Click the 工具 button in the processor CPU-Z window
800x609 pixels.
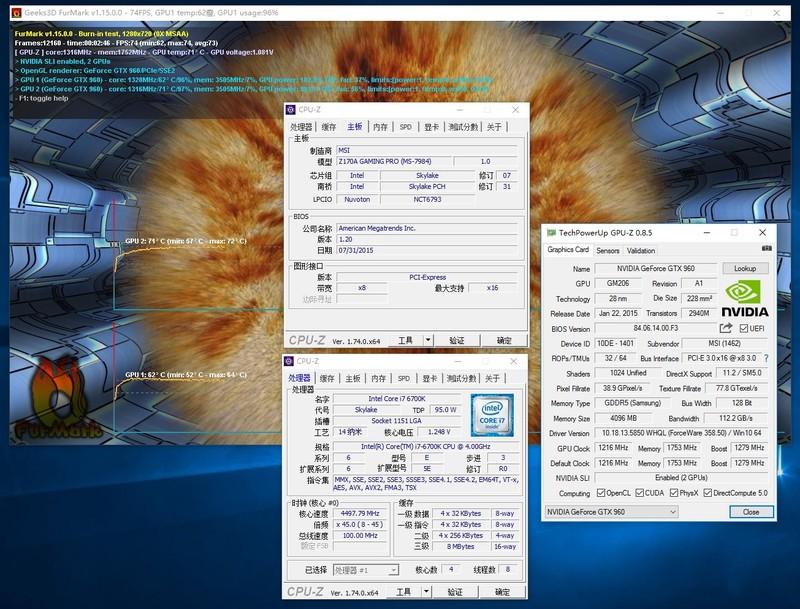[404, 592]
